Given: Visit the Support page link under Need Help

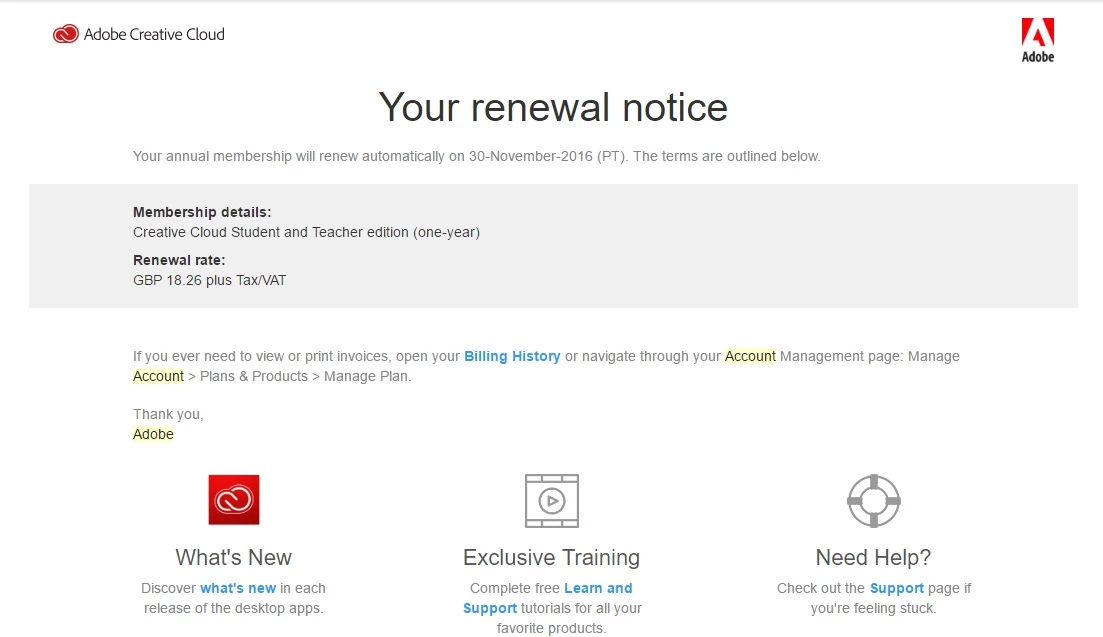Looking at the screenshot, I should 896,588.
